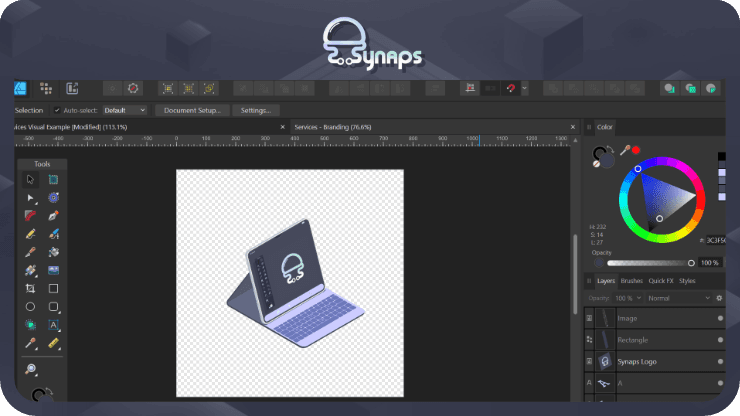Switch to the Brushes tab
740x416 pixels.
point(631,281)
